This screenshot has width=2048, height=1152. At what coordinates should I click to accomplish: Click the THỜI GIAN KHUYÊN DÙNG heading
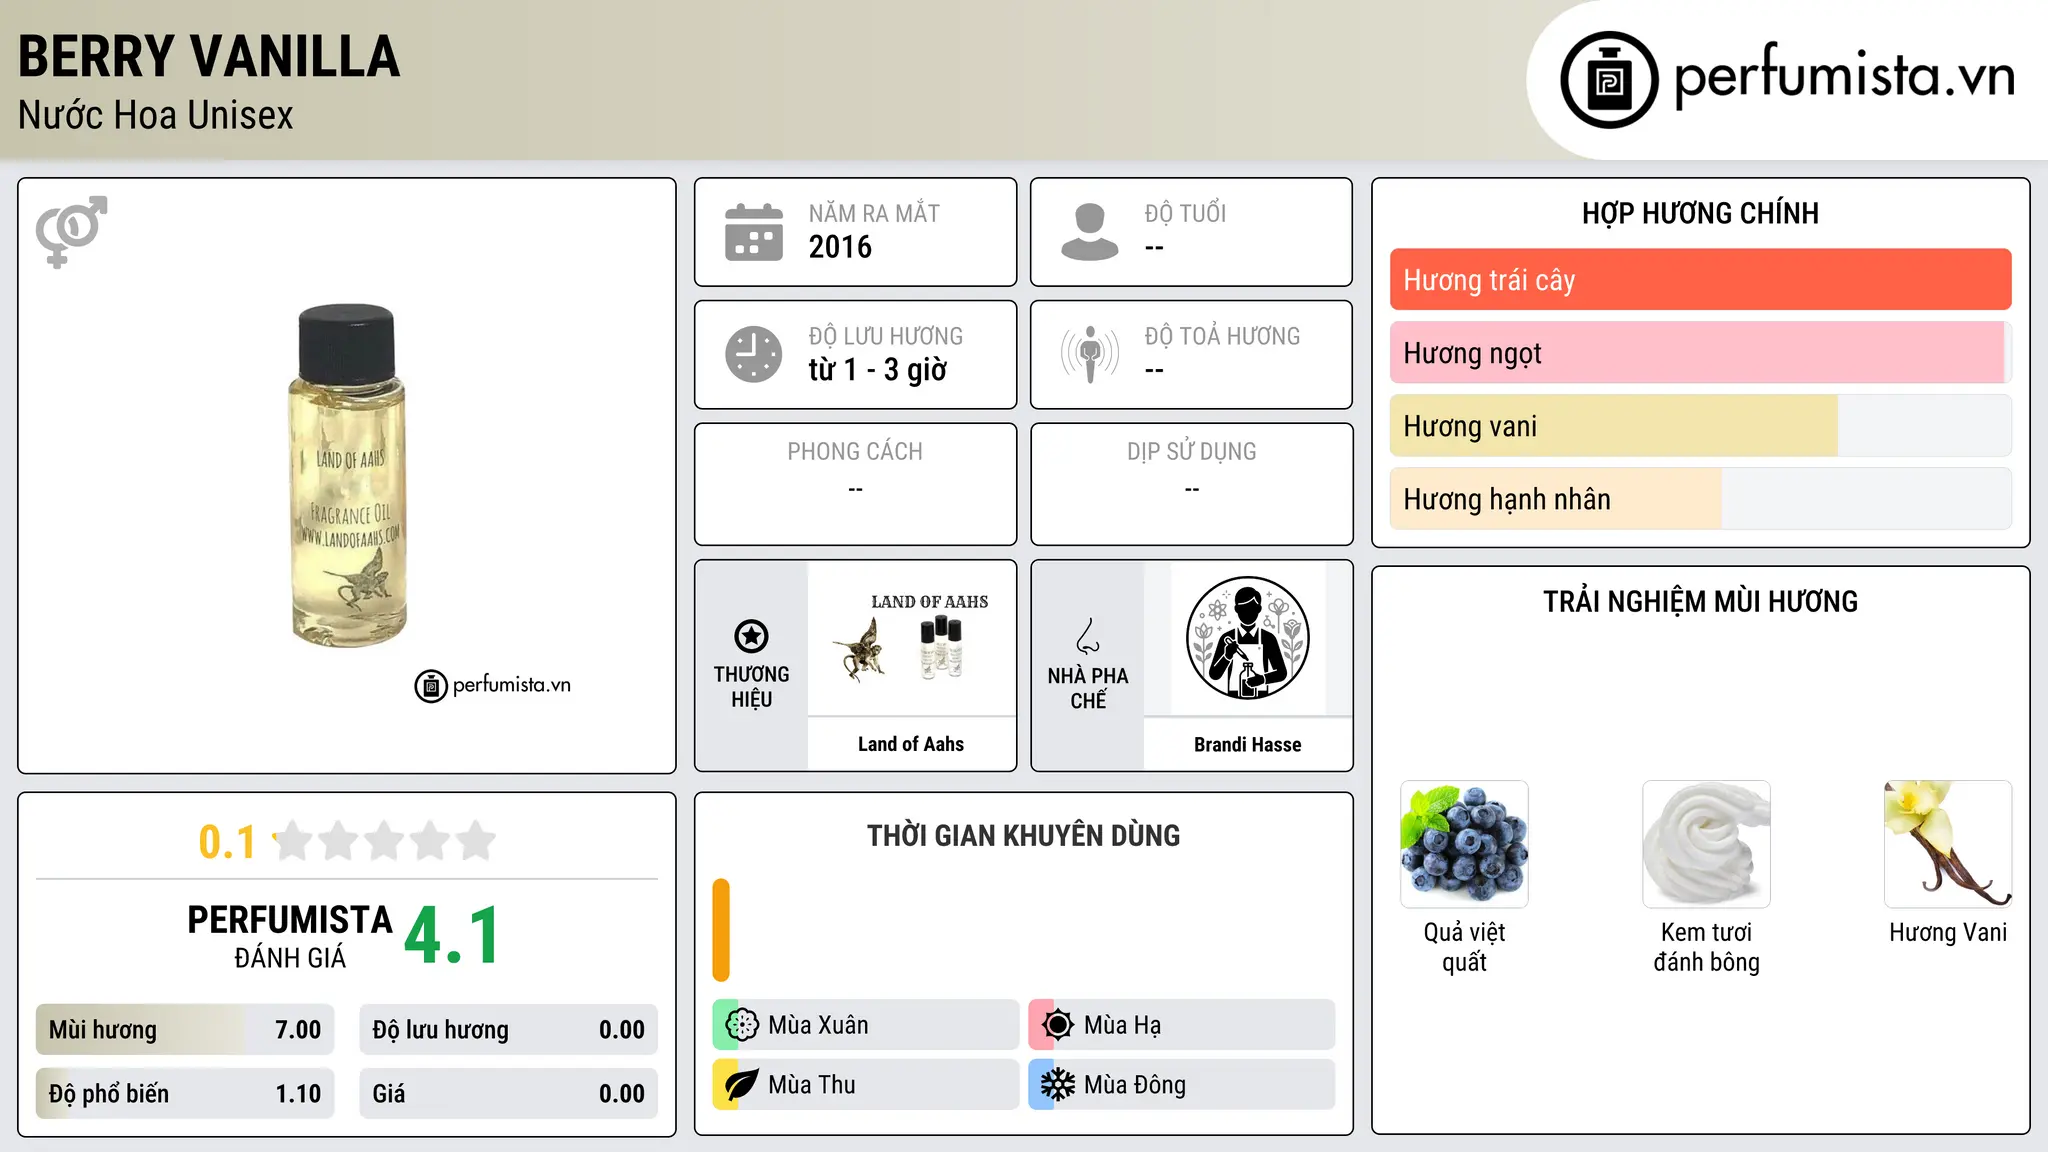[1023, 836]
